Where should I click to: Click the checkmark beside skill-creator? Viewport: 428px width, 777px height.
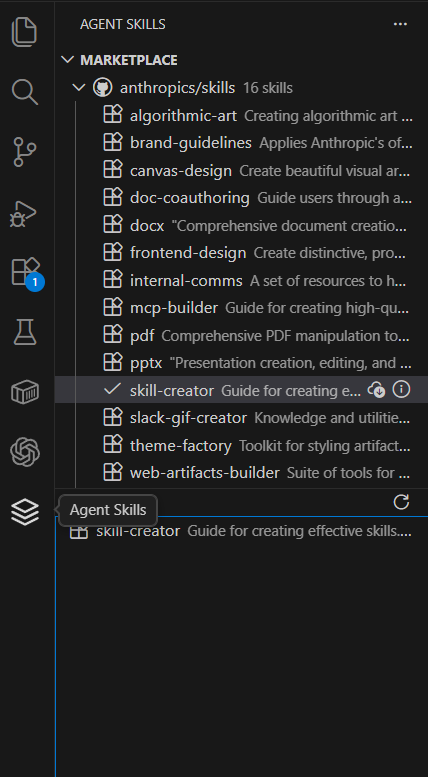click(x=112, y=389)
